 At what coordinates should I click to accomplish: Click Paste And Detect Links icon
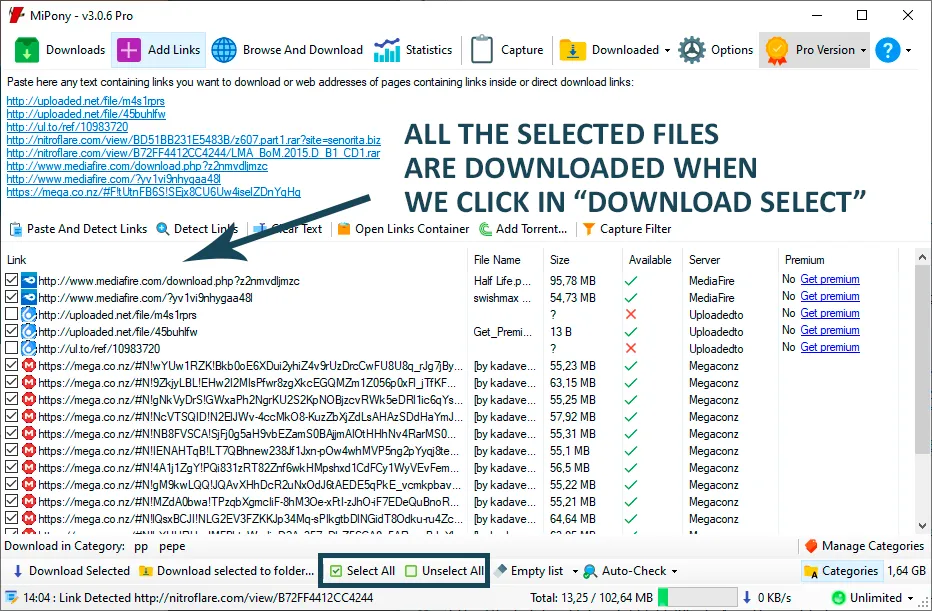[16, 229]
